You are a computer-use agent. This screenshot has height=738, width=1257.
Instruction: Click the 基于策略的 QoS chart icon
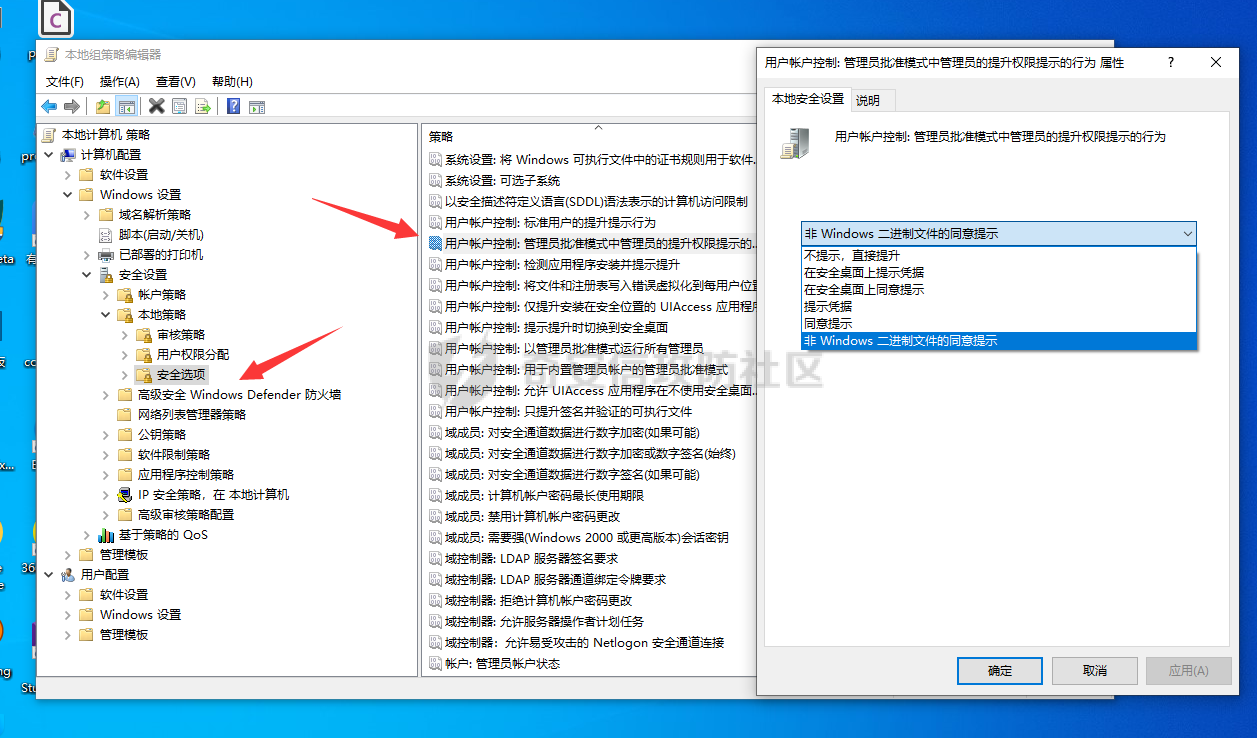(x=107, y=534)
